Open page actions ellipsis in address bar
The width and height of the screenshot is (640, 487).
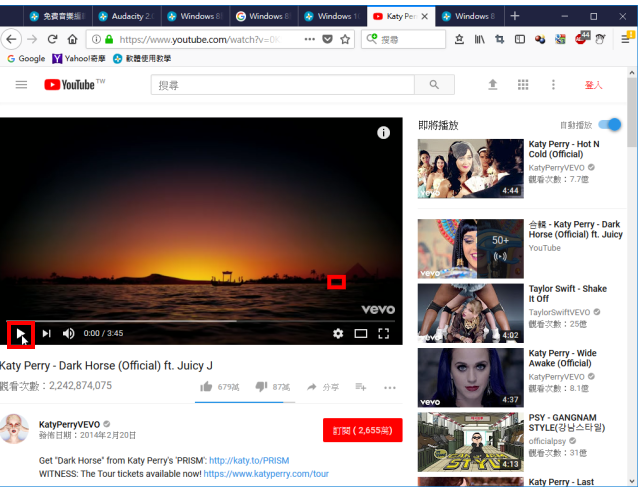[x=310, y=39]
